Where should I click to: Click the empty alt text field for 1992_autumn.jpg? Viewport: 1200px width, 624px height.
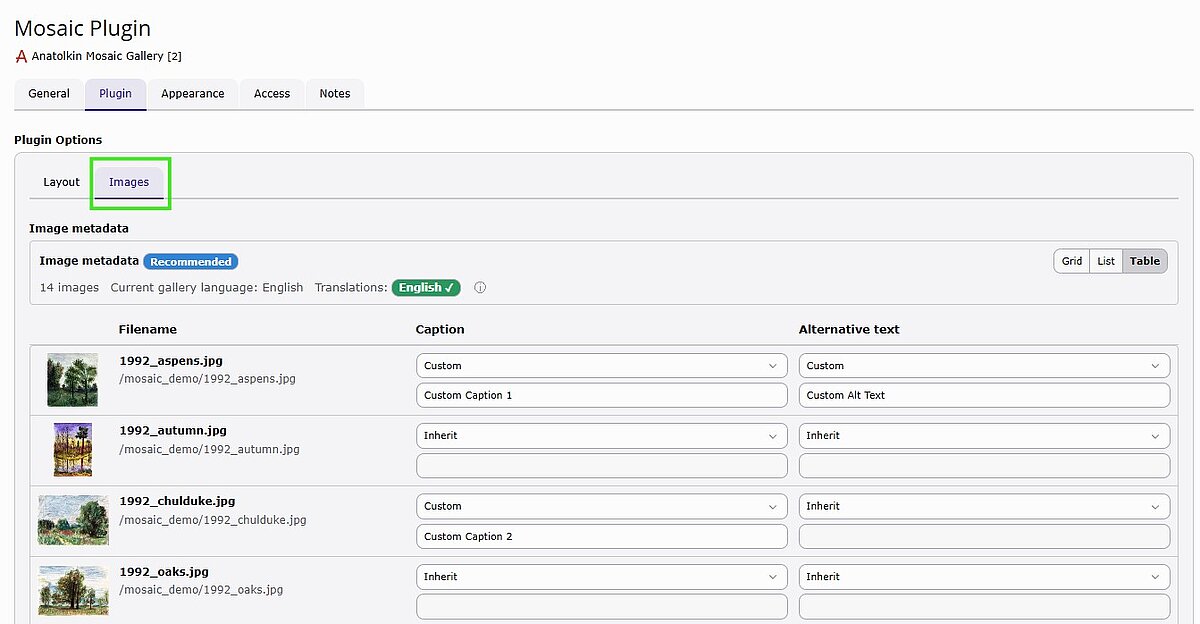pyautogui.click(x=984, y=466)
